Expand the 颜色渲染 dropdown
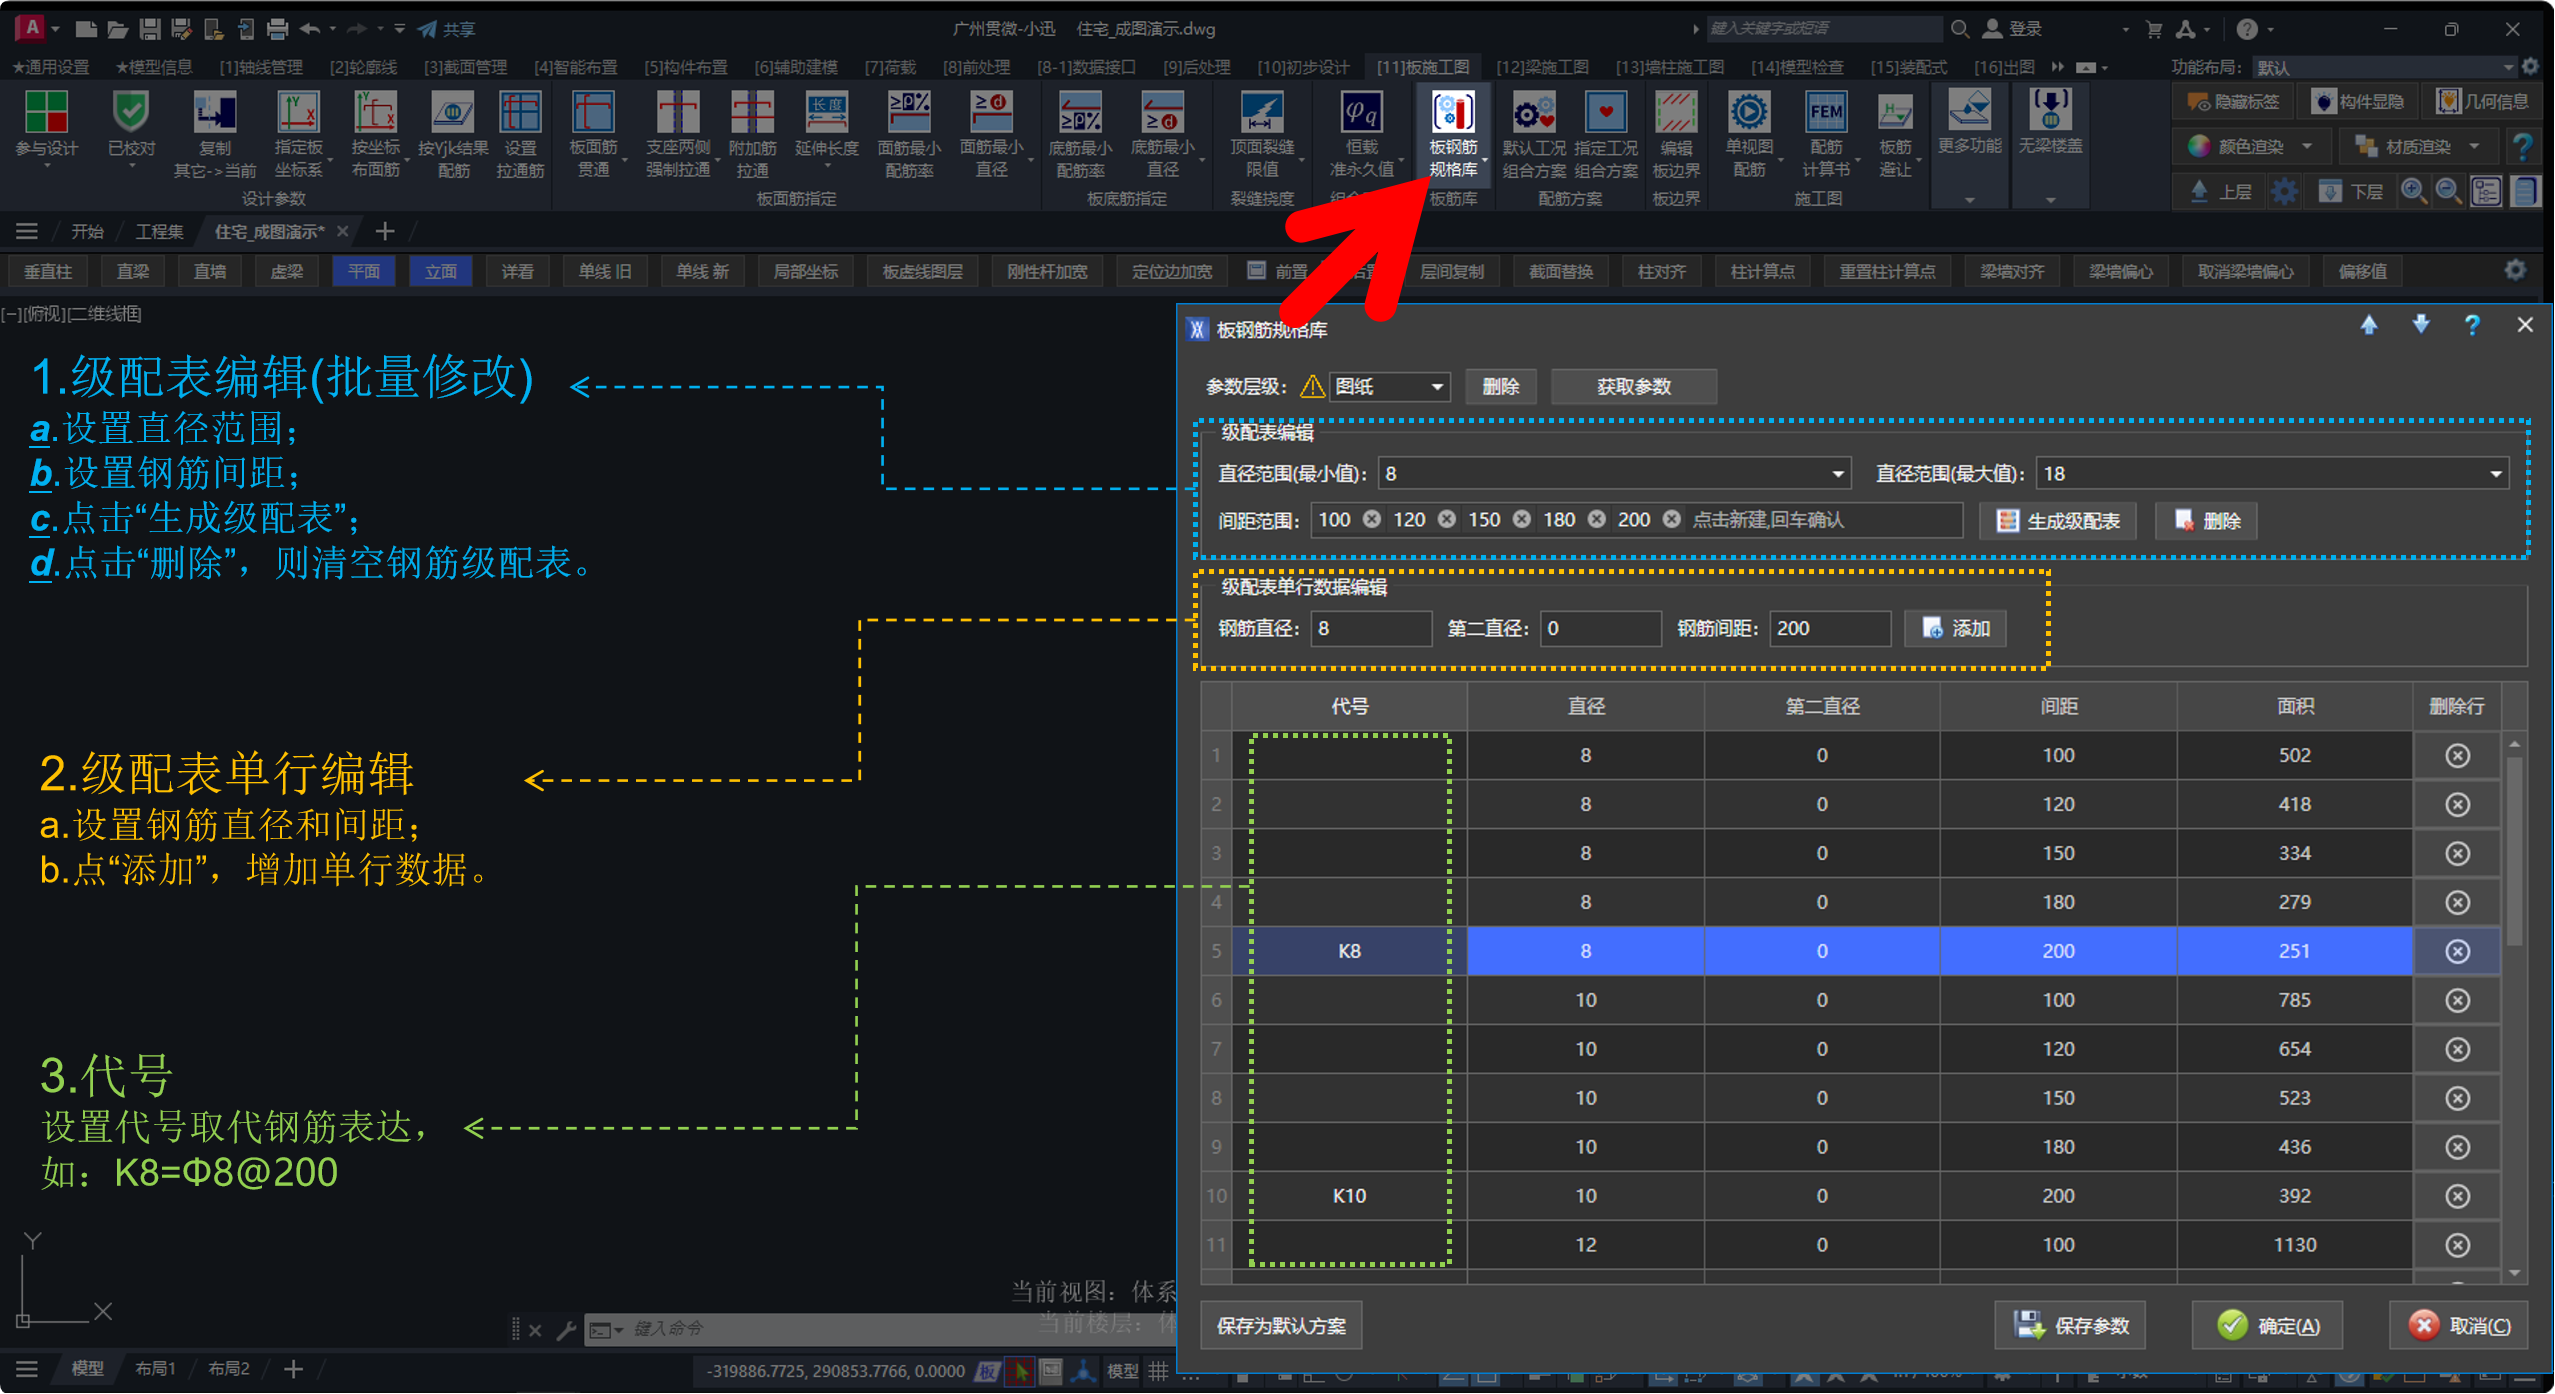The width and height of the screenshot is (2555, 1394). pos(2307,147)
